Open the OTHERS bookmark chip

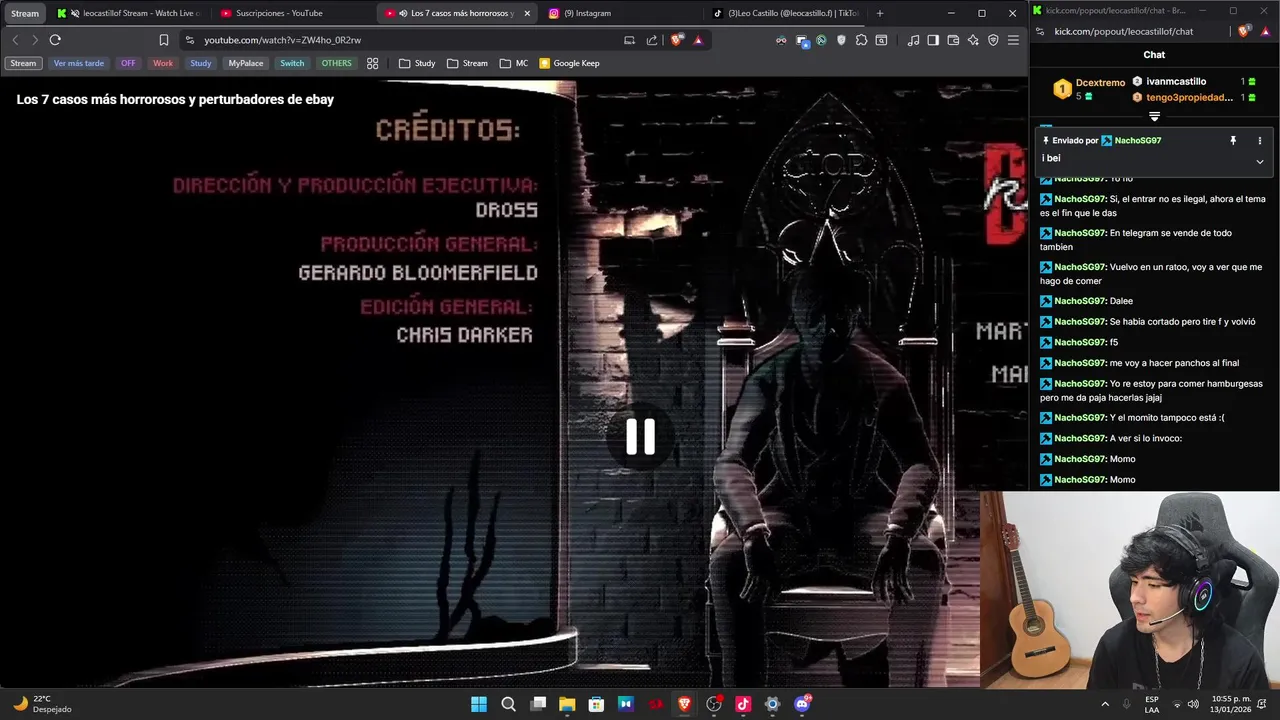(337, 63)
